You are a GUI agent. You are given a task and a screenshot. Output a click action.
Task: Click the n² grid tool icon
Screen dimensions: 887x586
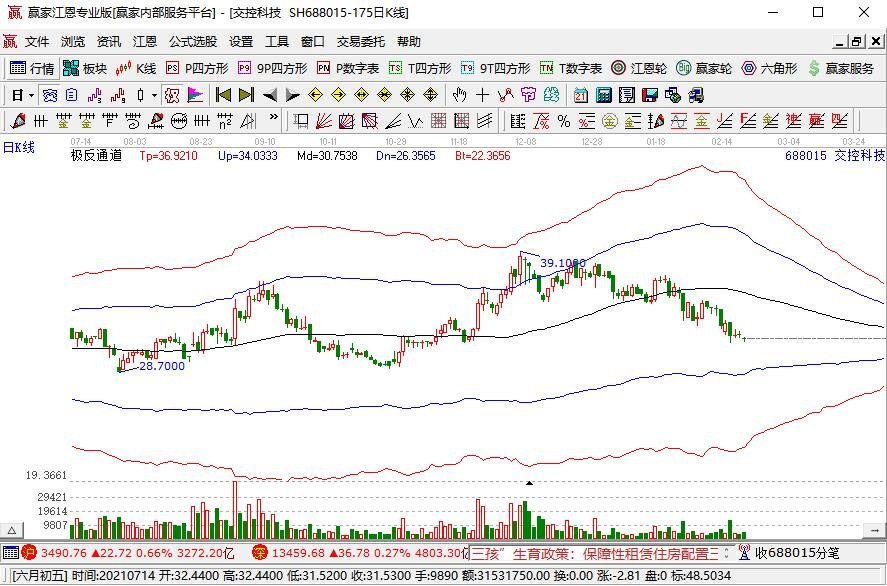point(225,120)
